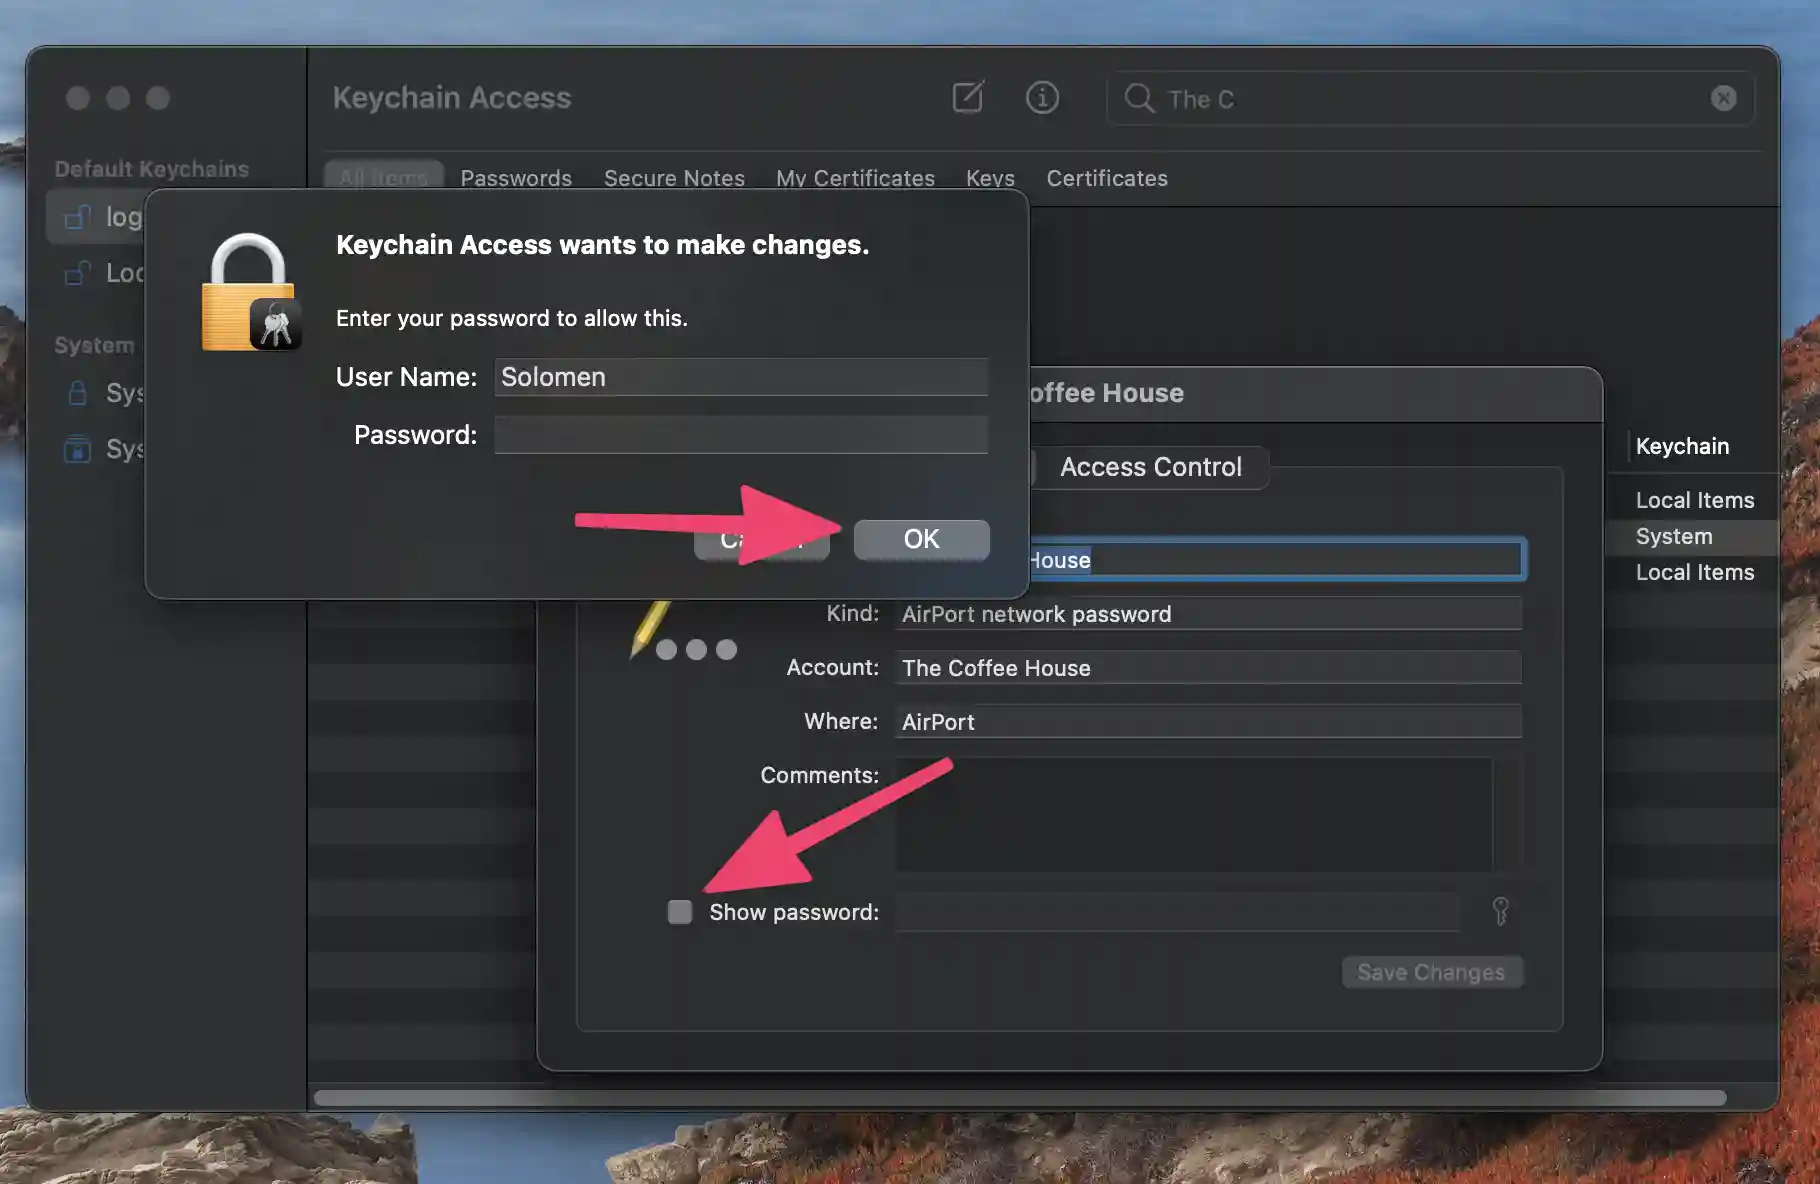
Task: Click the Password field in dialog
Action: (741, 435)
